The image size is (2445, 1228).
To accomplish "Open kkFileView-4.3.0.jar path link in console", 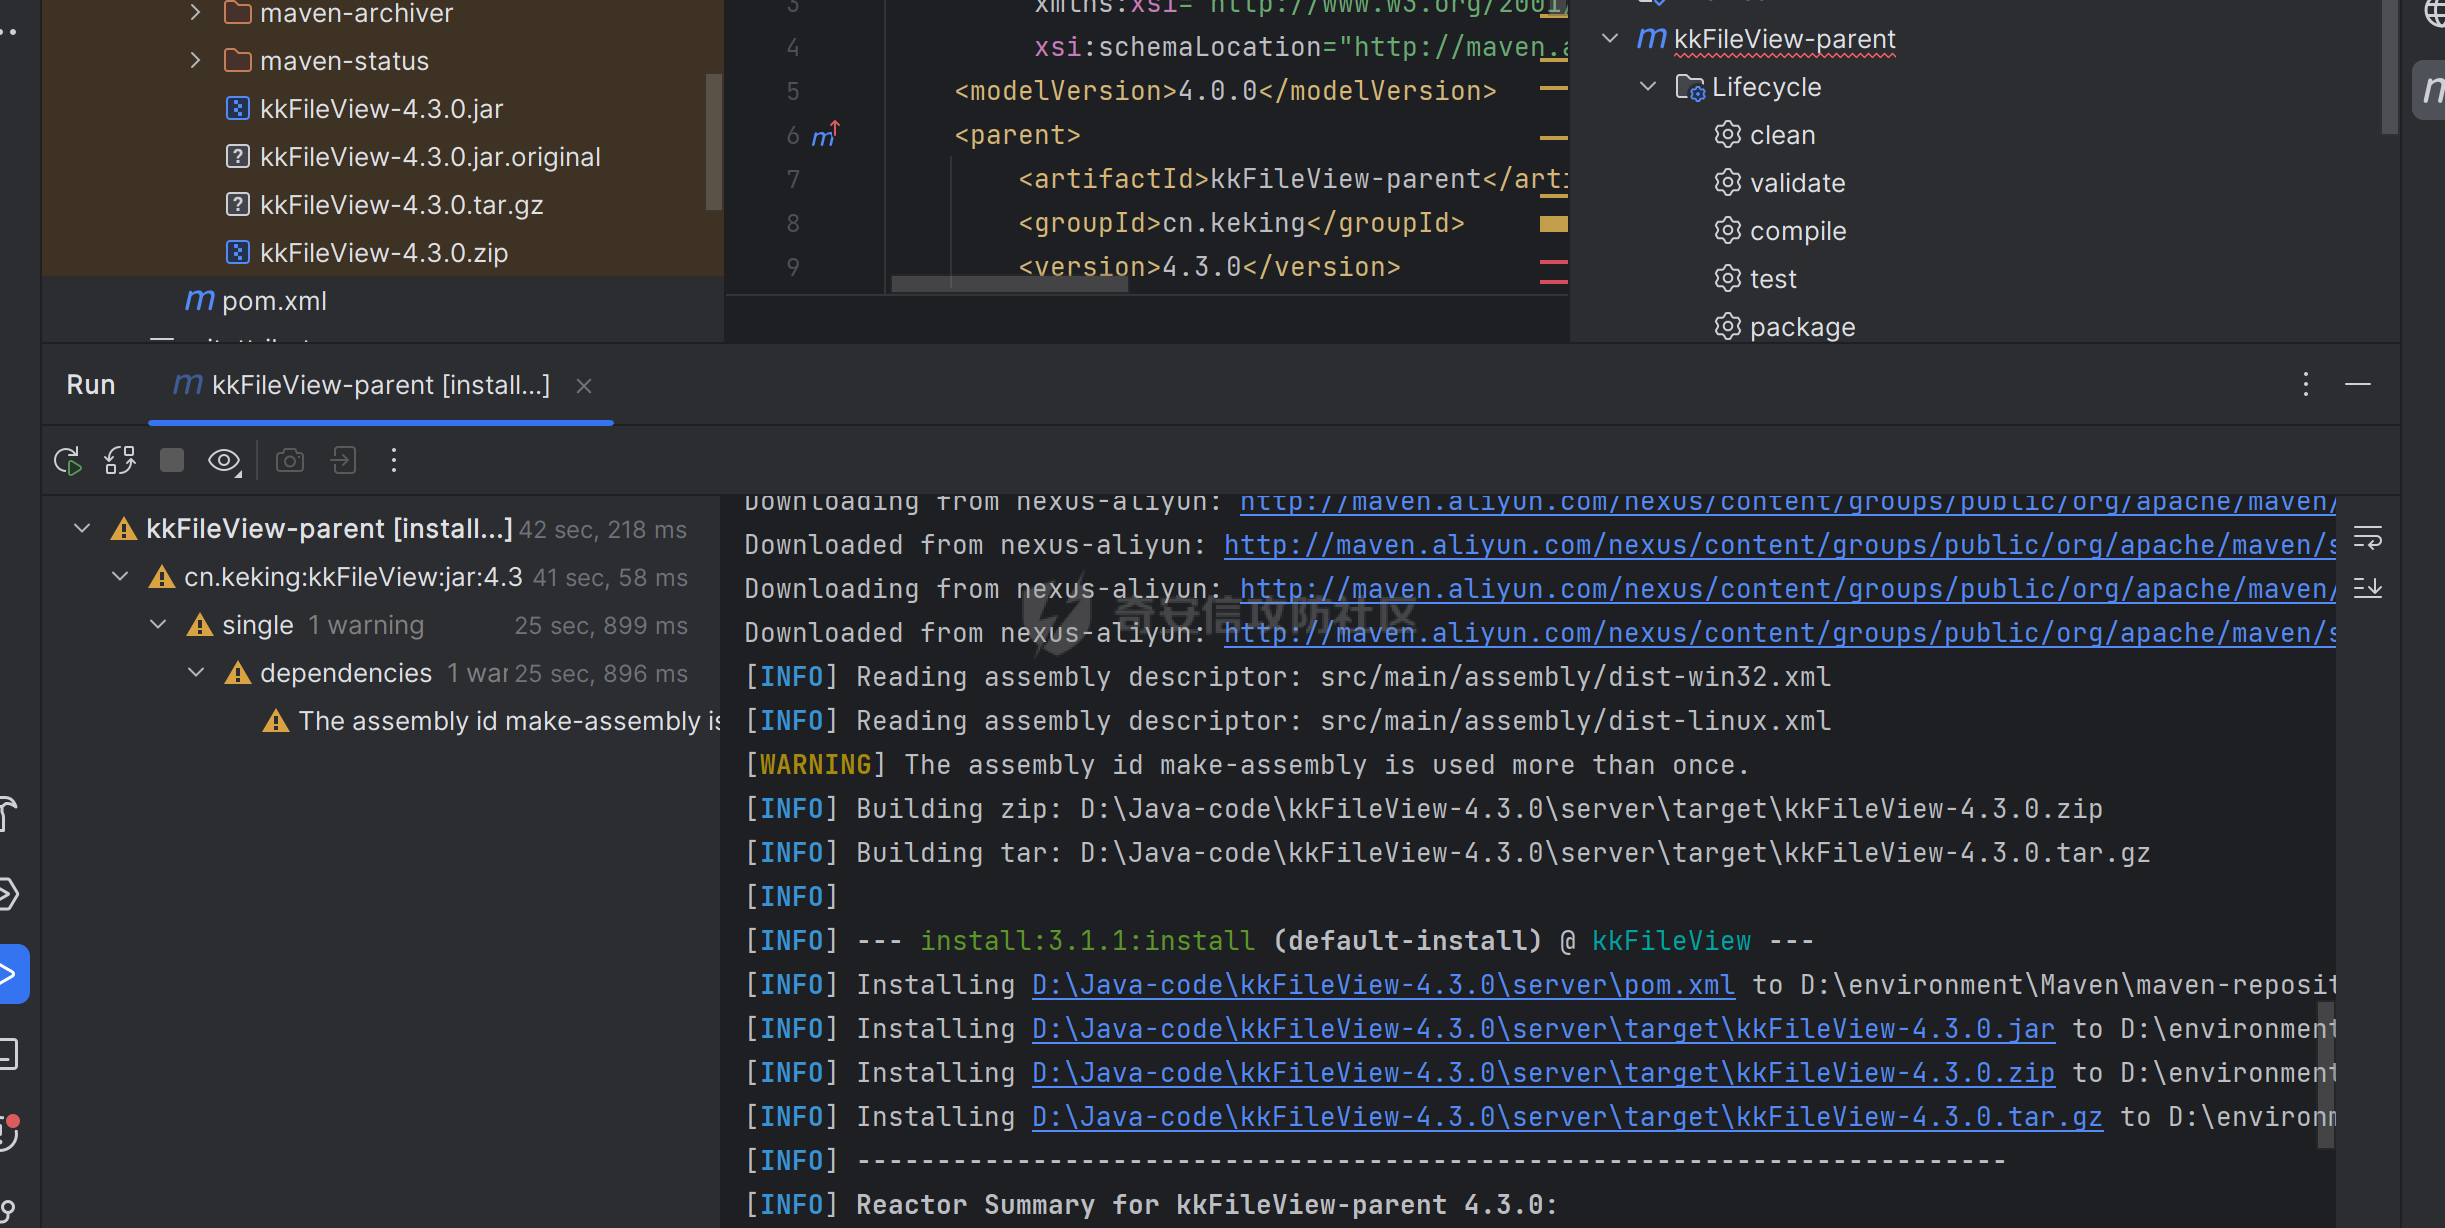I will (x=1543, y=1029).
